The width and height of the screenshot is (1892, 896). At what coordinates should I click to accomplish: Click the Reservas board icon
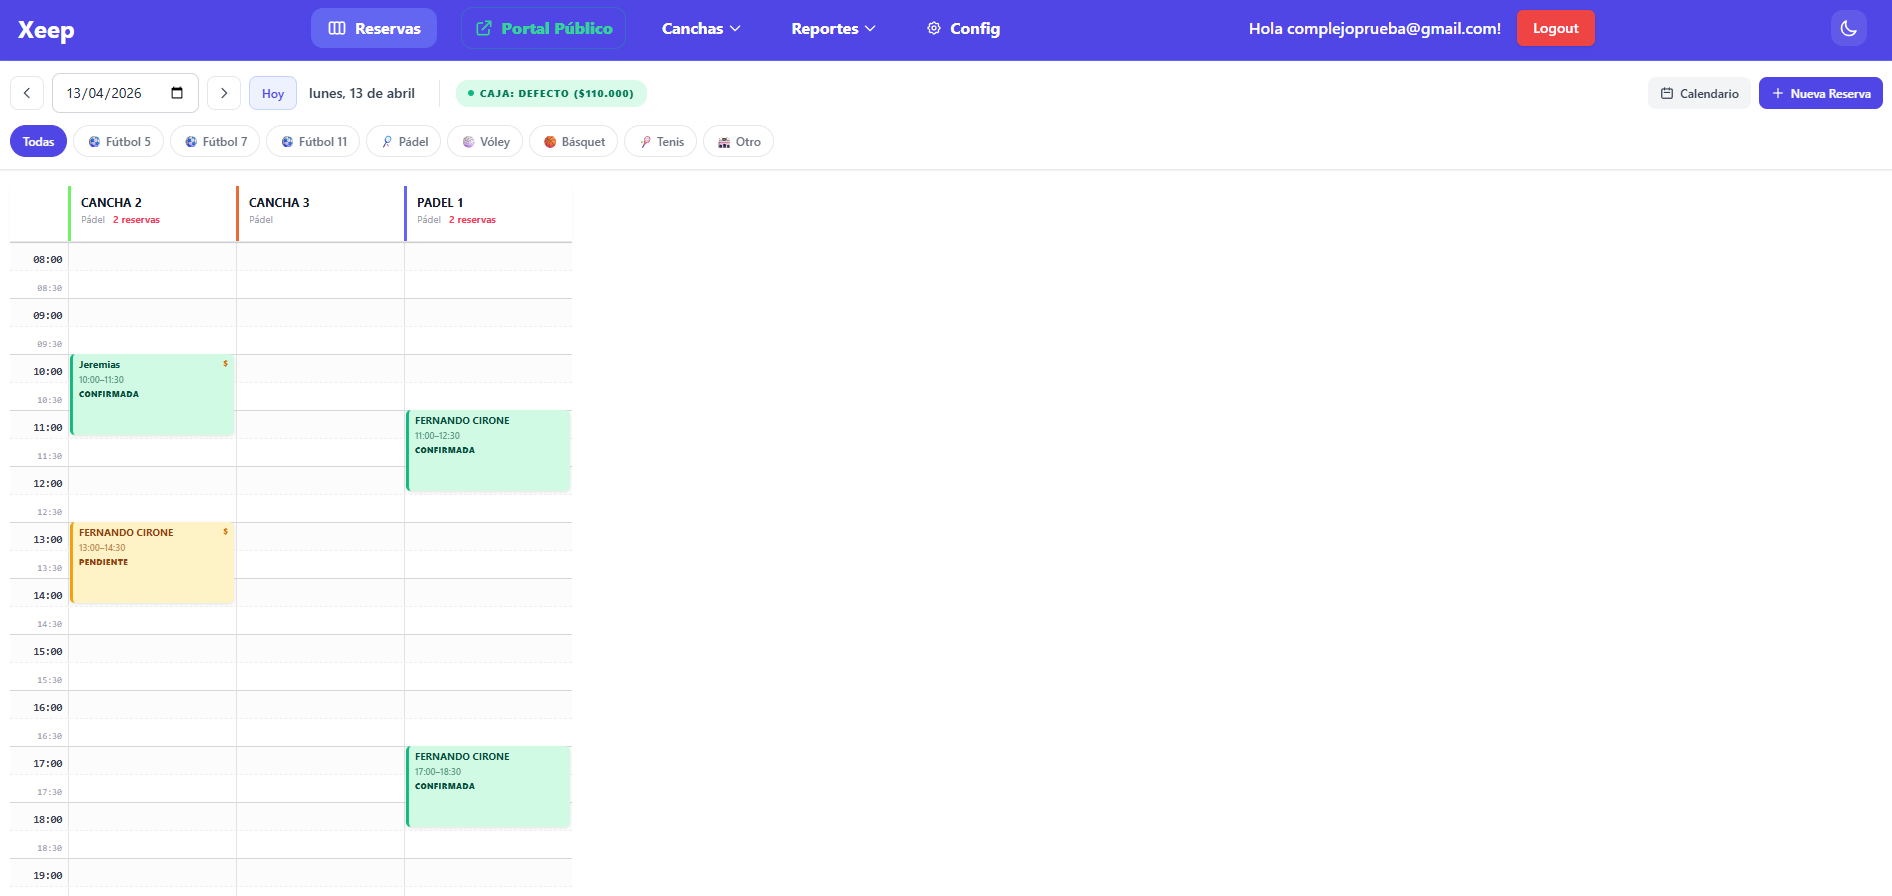tap(337, 28)
